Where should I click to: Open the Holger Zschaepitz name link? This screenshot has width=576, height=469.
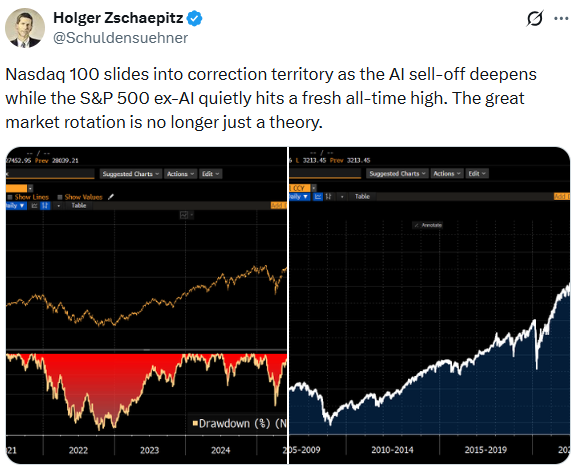118,18
